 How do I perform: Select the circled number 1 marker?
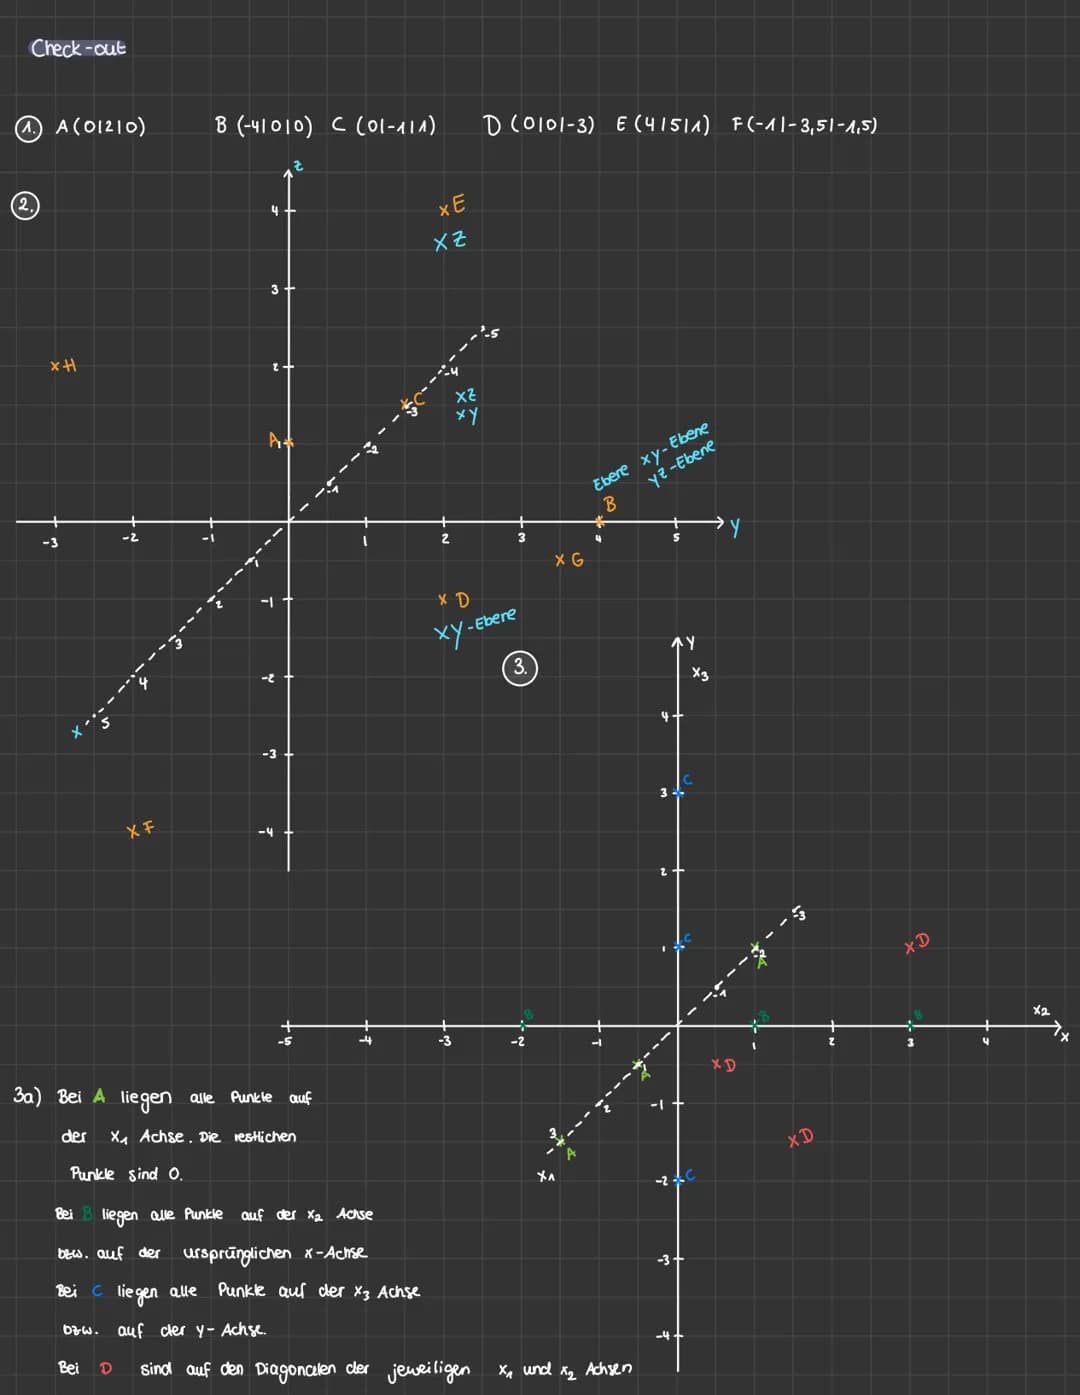(x=29, y=127)
